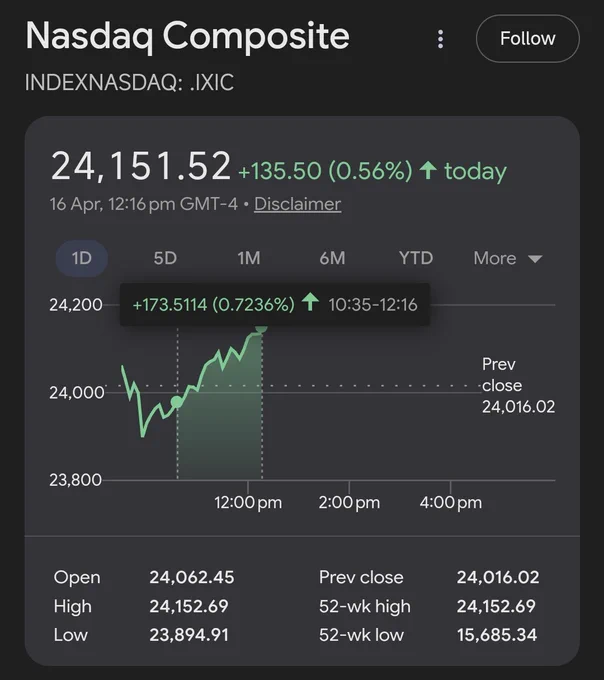Select the YTD range tab
This screenshot has width=604, height=680.
coord(416,258)
